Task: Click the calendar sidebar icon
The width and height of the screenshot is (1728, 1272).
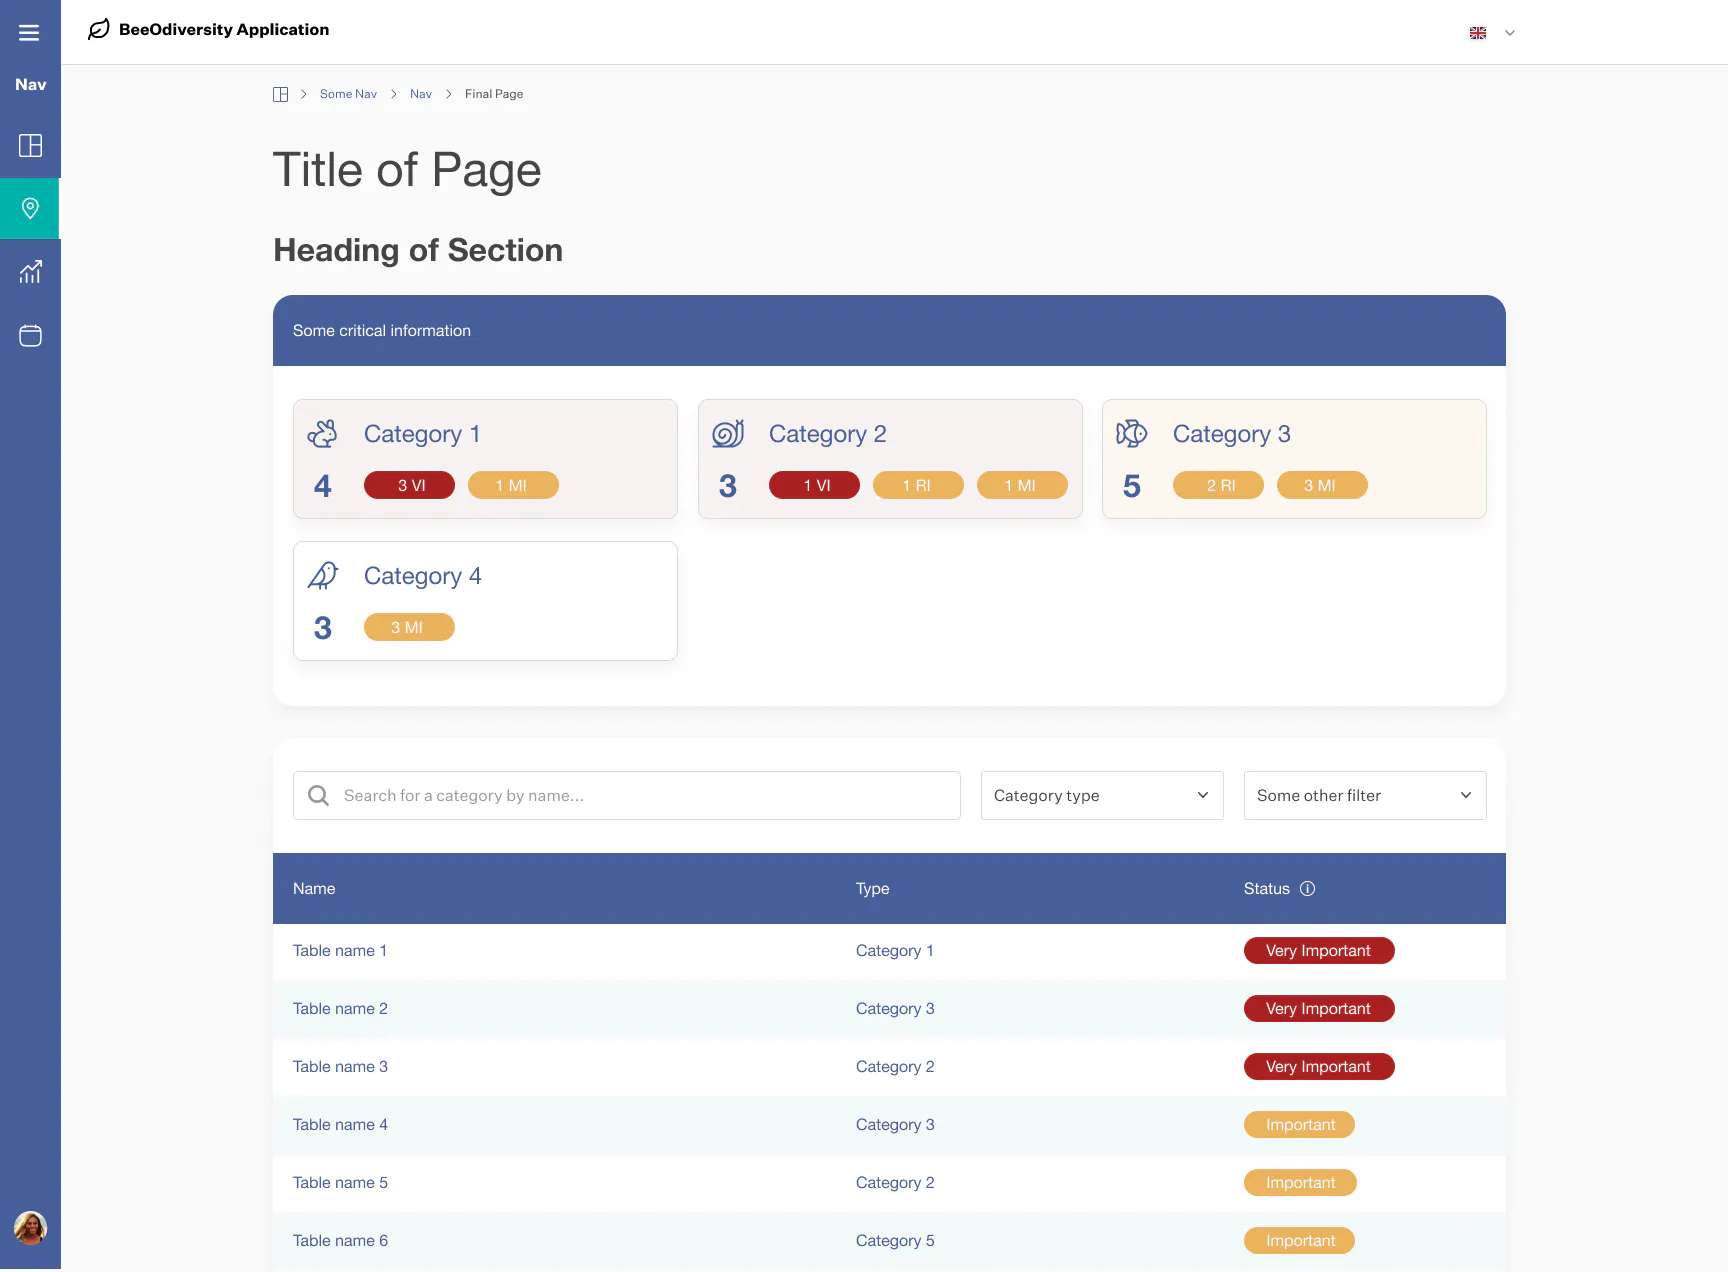Action: 30,336
